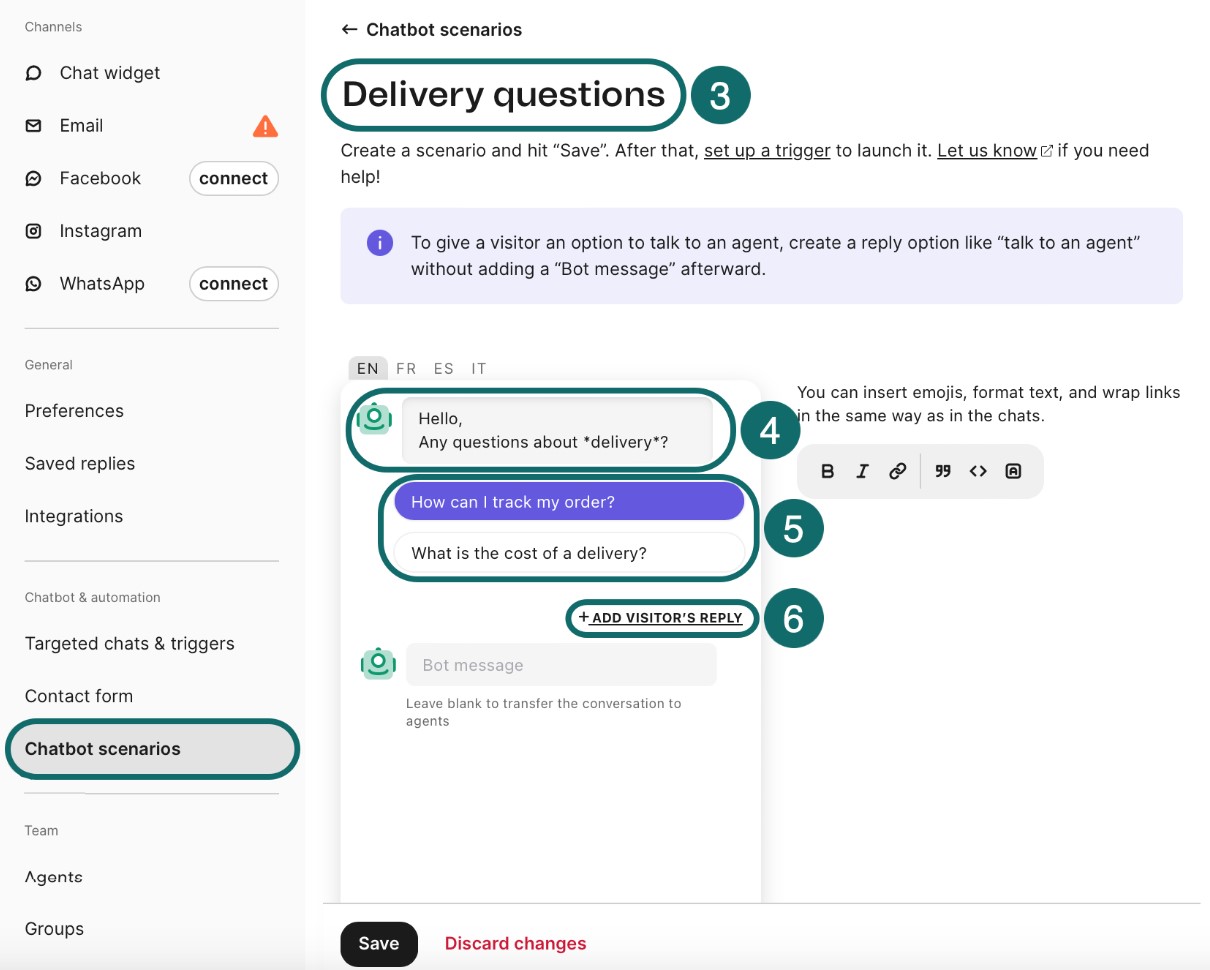Insert a blockquote with the quote icon
The width and height of the screenshot is (1210, 970).
pyautogui.click(x=942, y=471)
